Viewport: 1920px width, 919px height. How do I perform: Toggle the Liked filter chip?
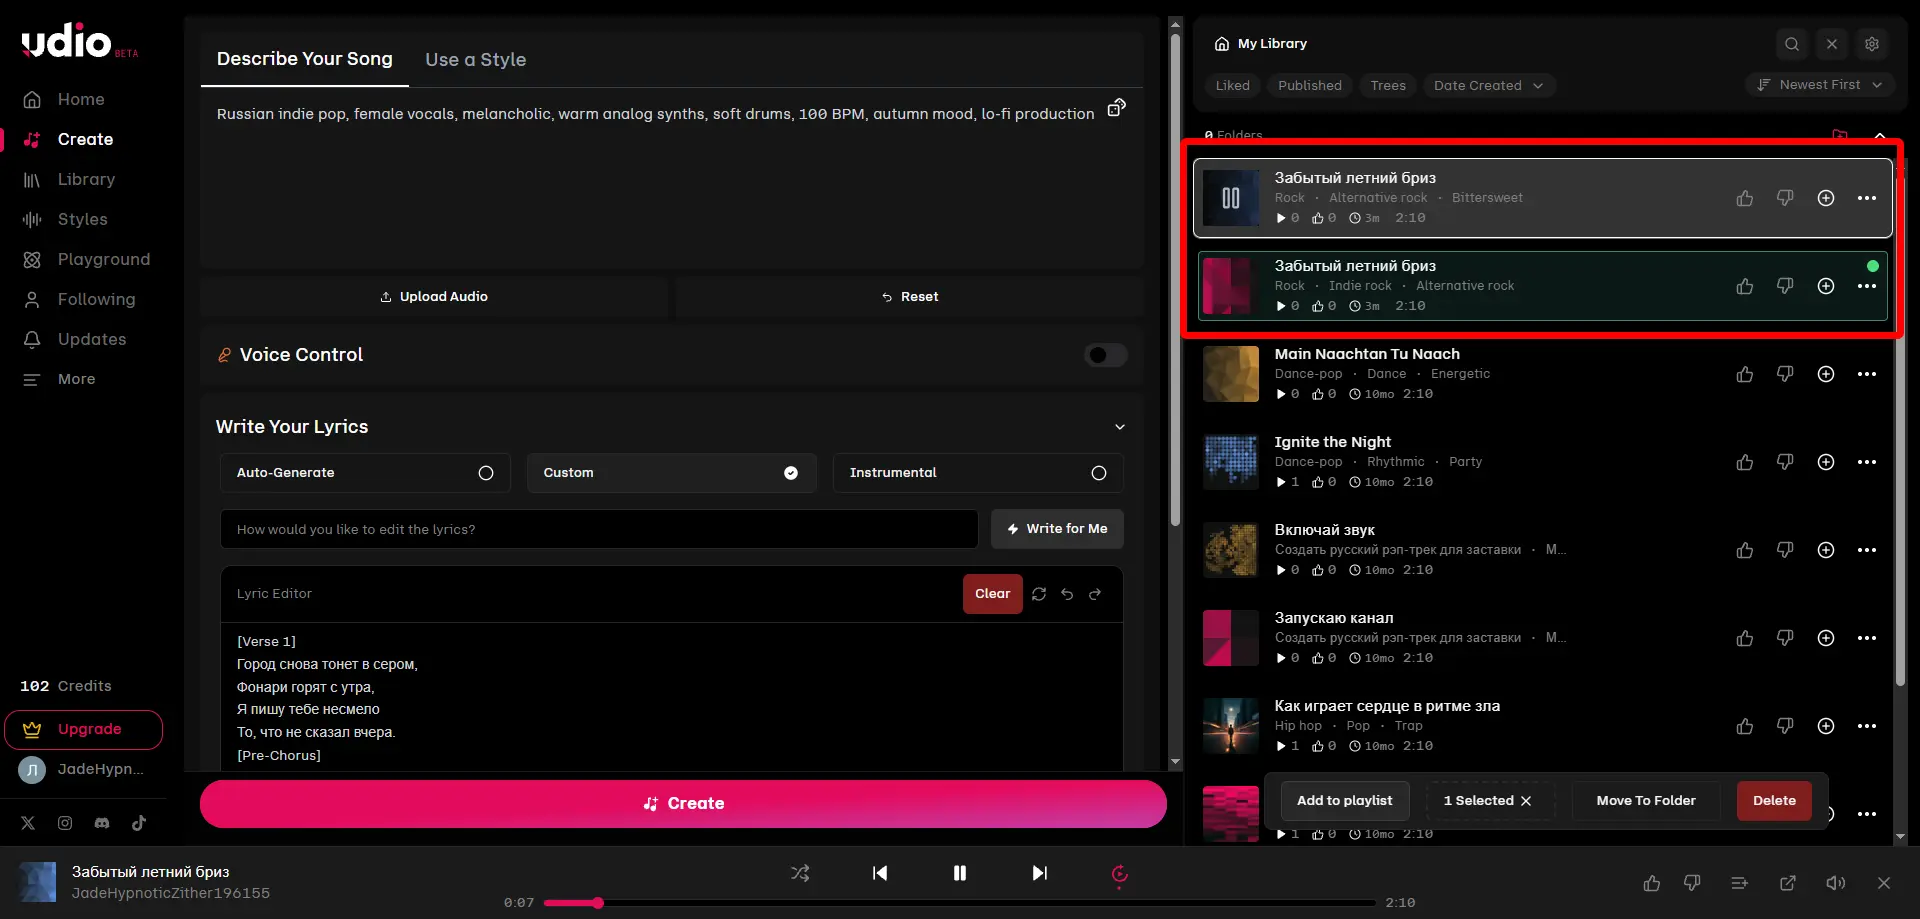(1232, 86)
